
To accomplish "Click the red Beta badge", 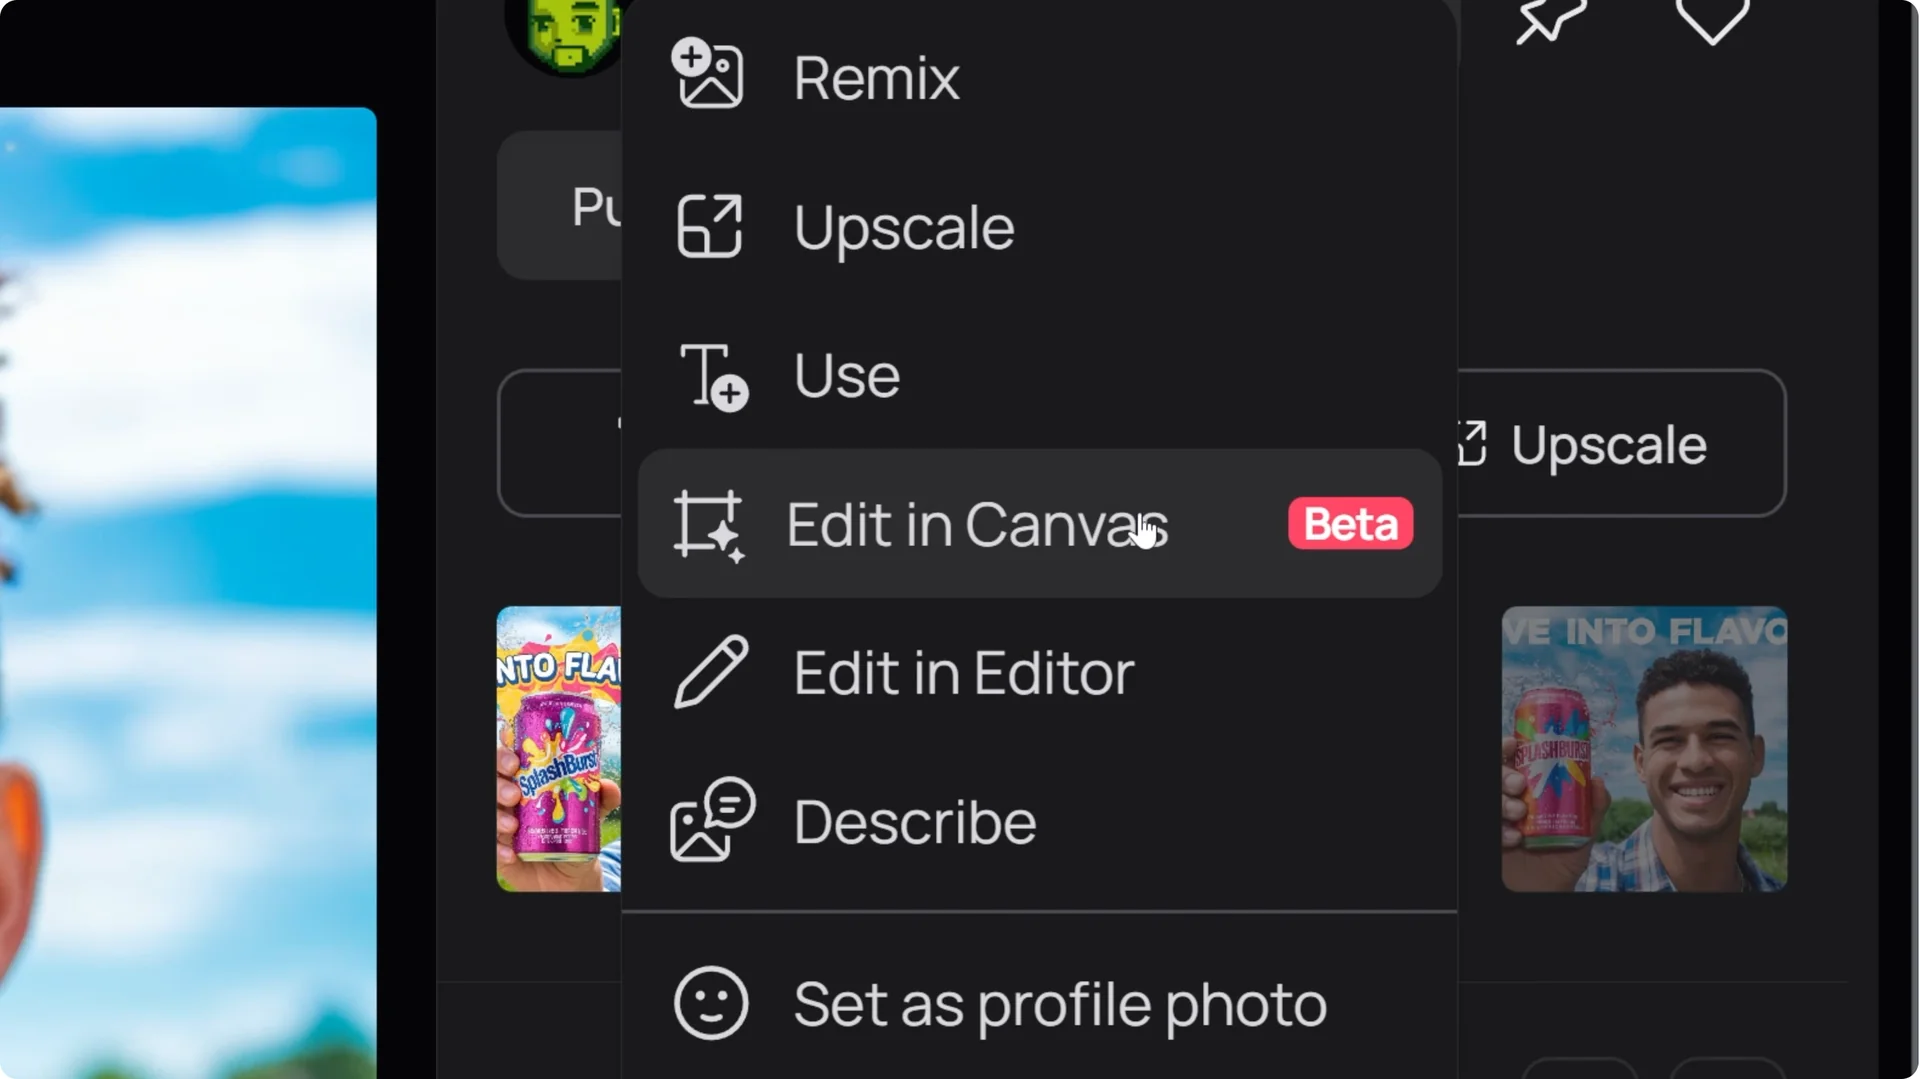I will point(1349,523).
